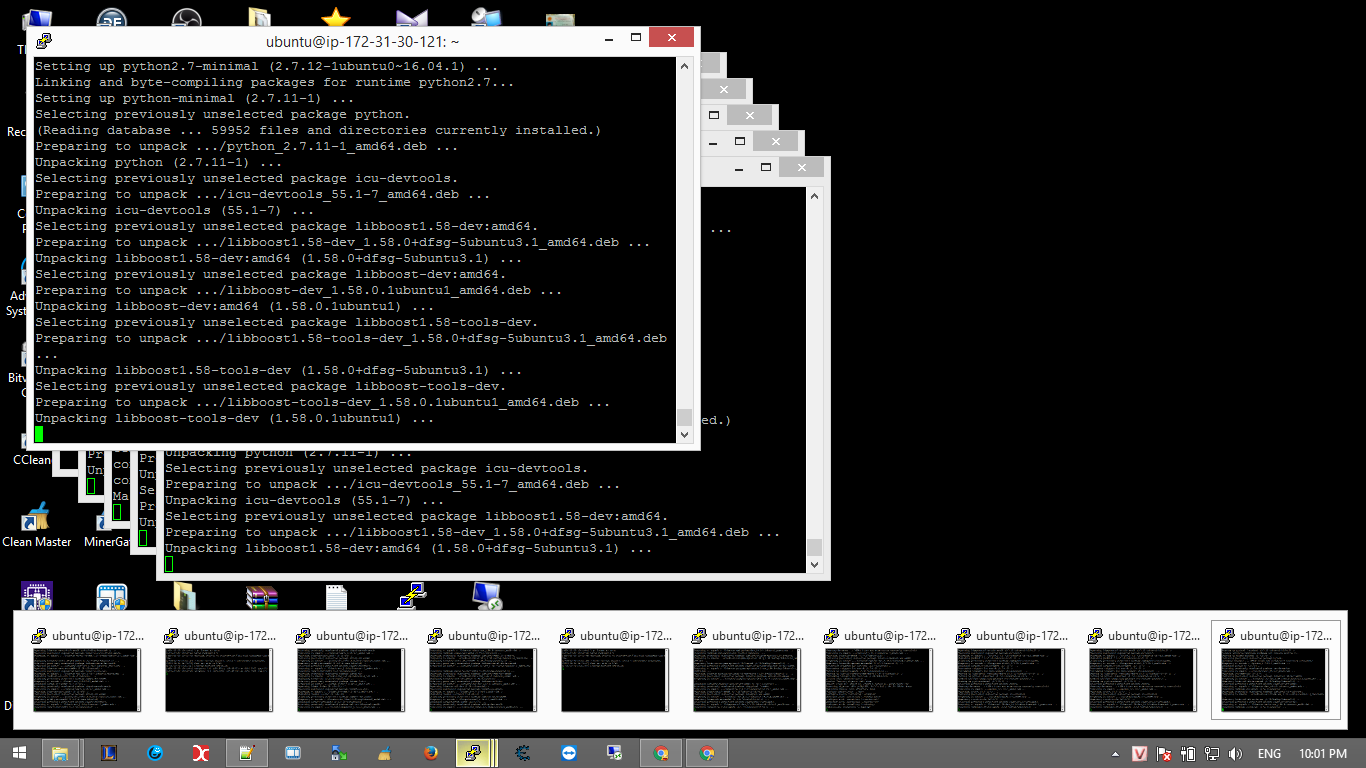The image size is (1366, 768).
Task: Click the front terminal's scrollbar thumb
Action: click(684, 417)
